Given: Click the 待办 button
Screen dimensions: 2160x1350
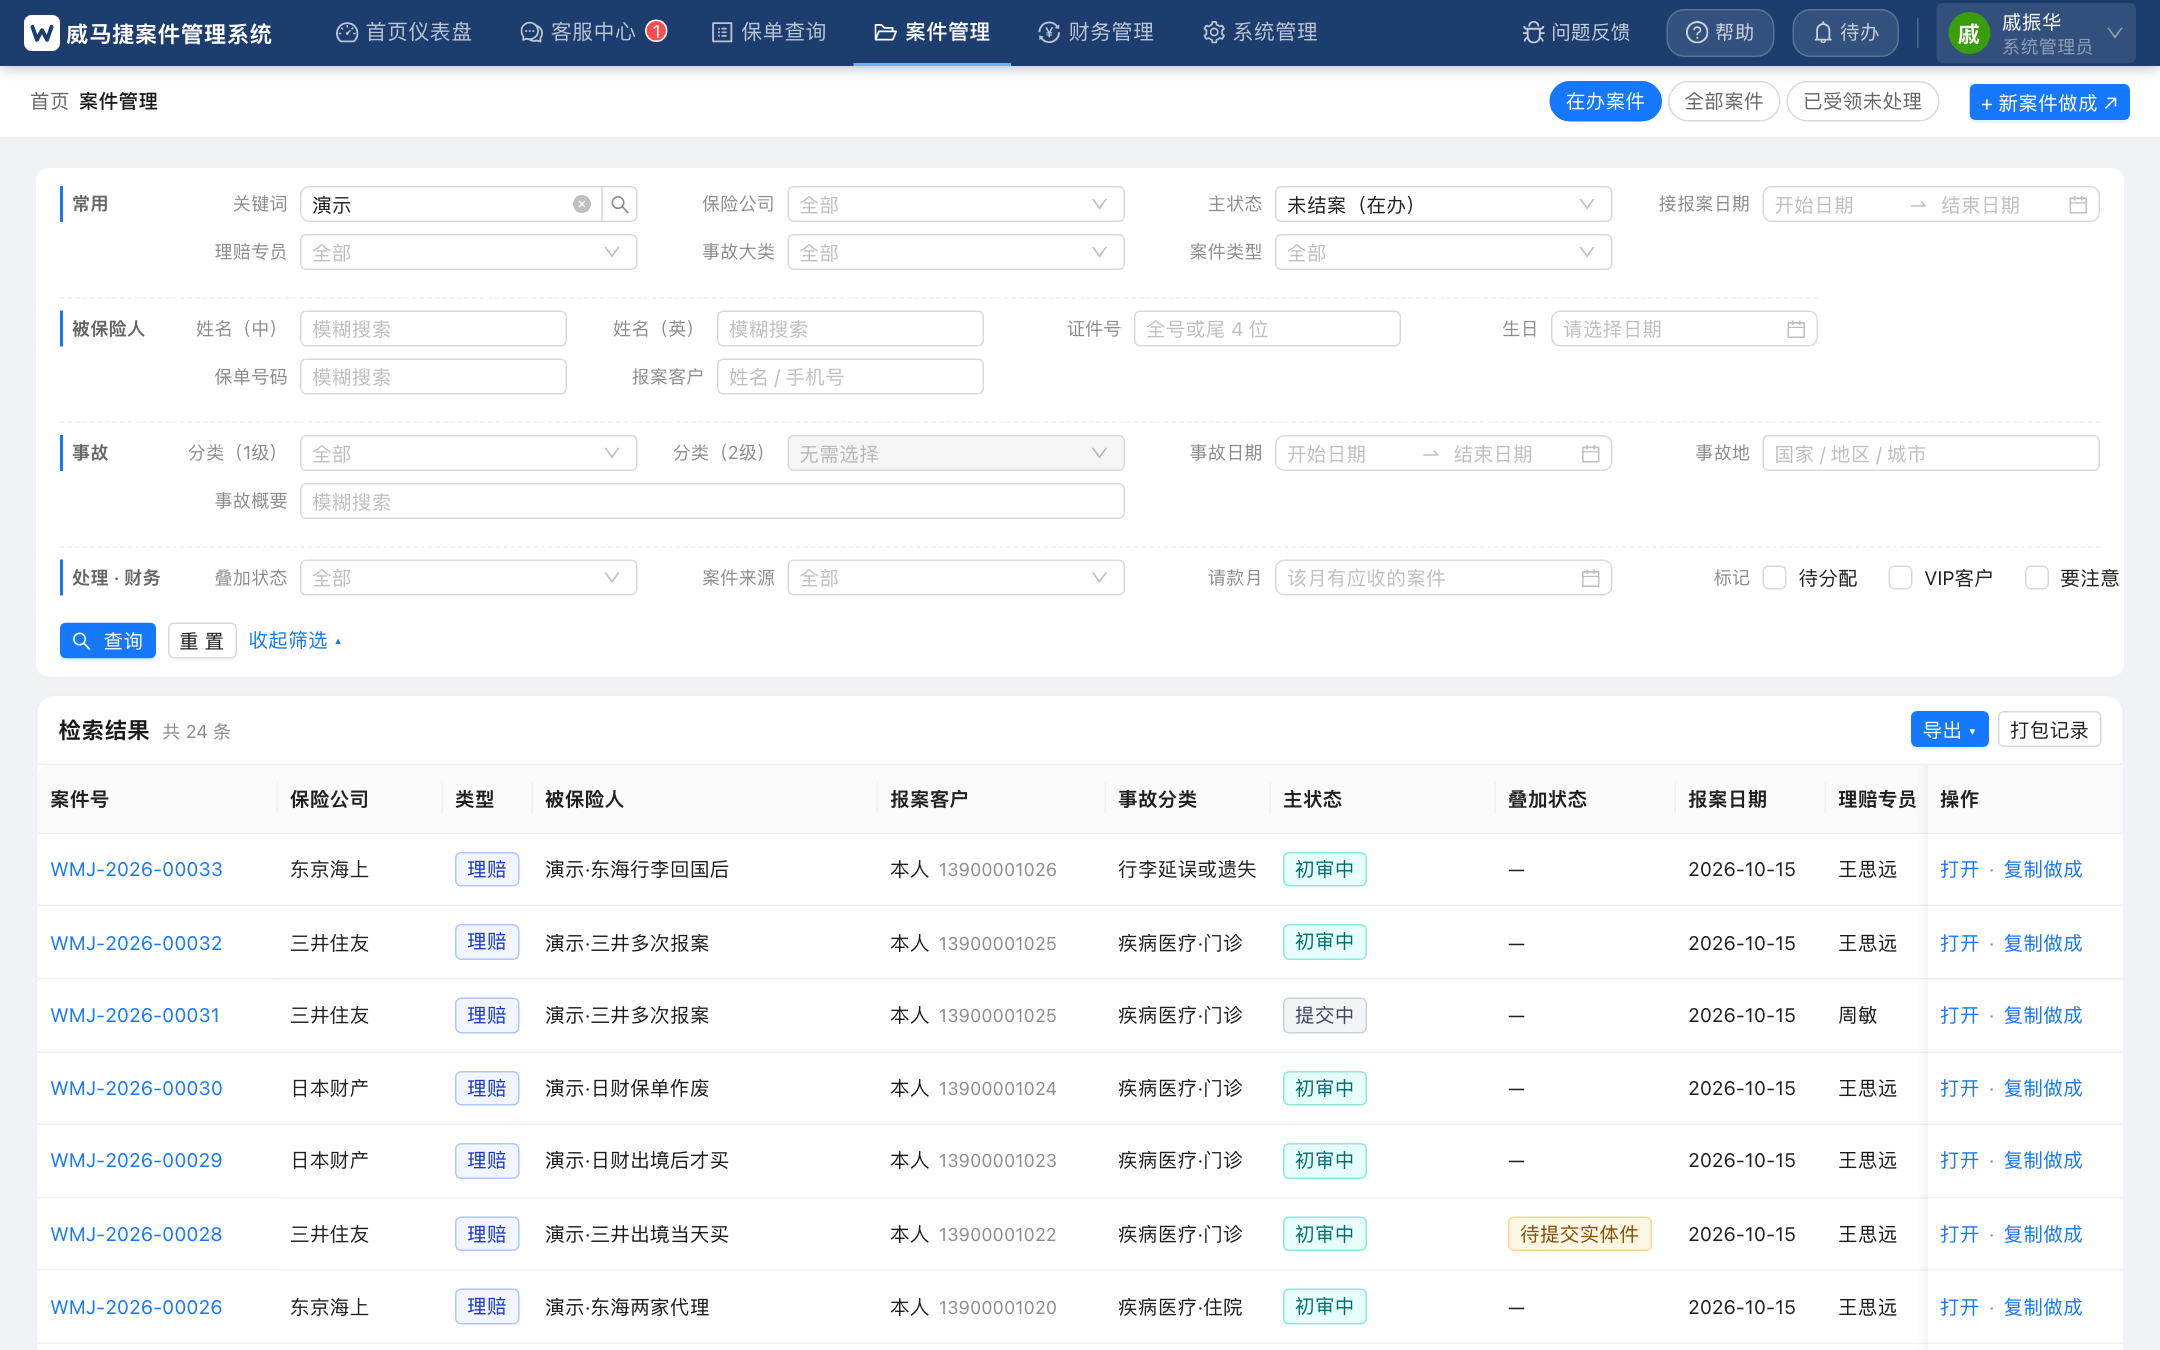Looking at the screenshot, I should (x=1846, y=33).
